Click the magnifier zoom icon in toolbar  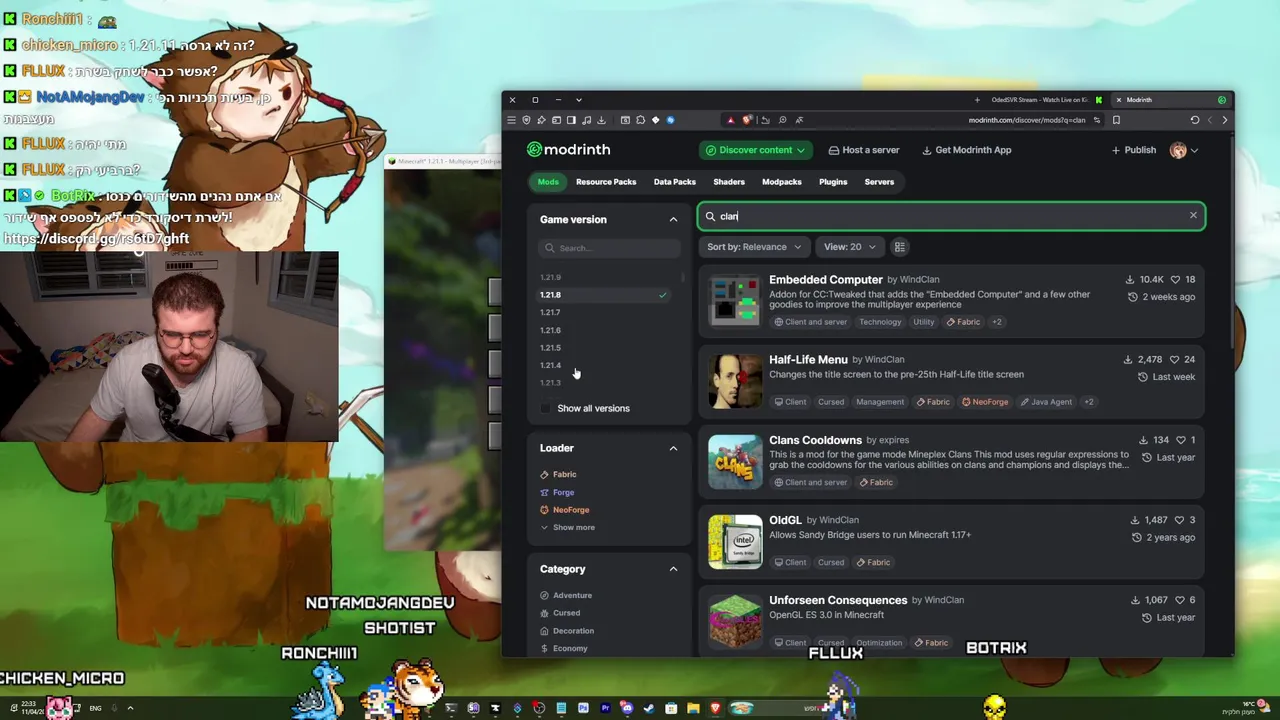click(782, 120)
